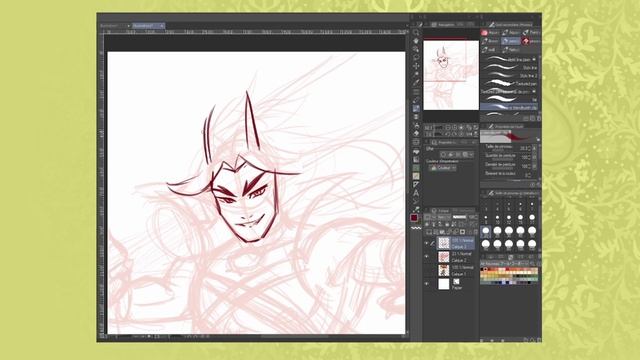This screenshot has width=640, height=360.
Task: Select the Eraser tool in the toolbar
Action: pos(416,134)
